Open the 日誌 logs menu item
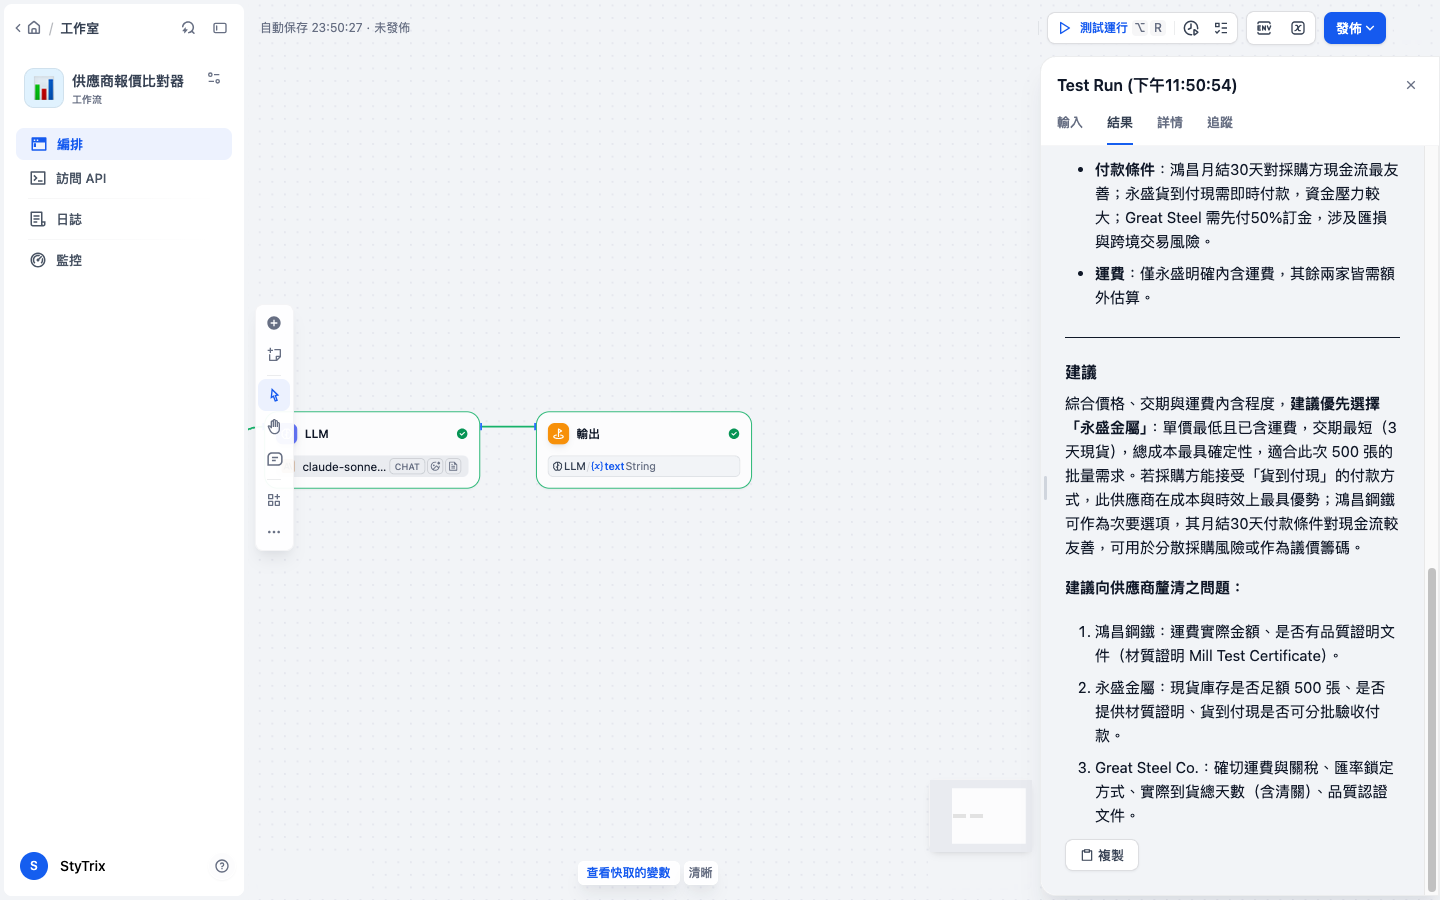1440x900 pixels. [124, 219]
